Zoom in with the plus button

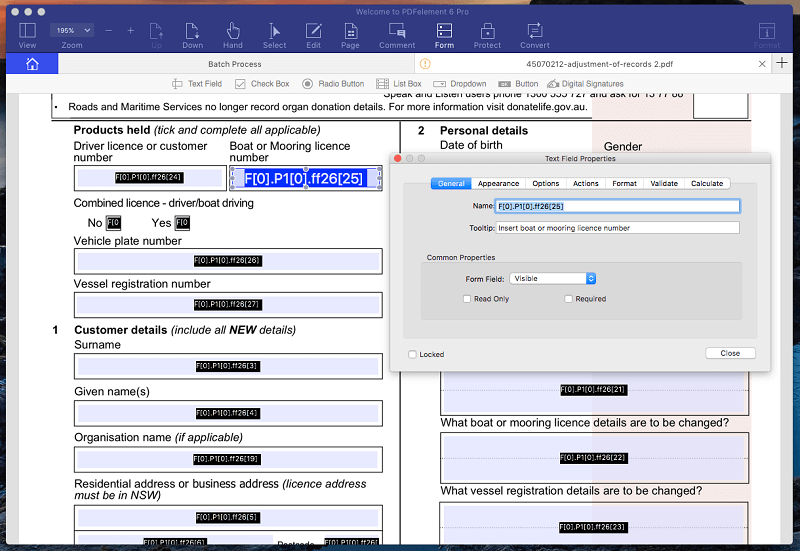pos(131,31)
